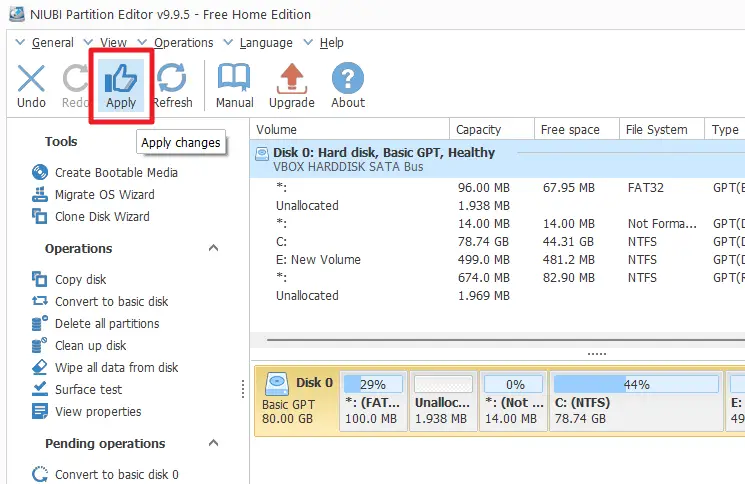Click the Convert to basic disk icon

(x=40, y=301)
